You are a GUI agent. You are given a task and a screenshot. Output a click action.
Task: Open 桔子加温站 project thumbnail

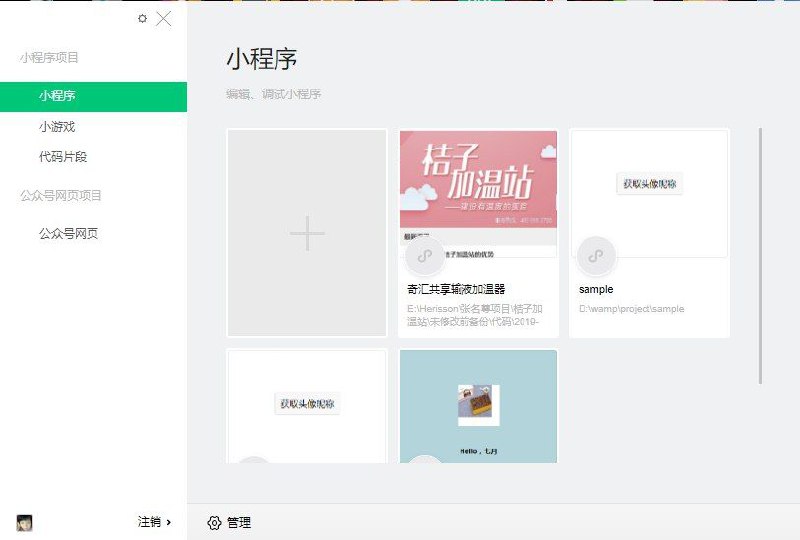[x=478, y=194]
